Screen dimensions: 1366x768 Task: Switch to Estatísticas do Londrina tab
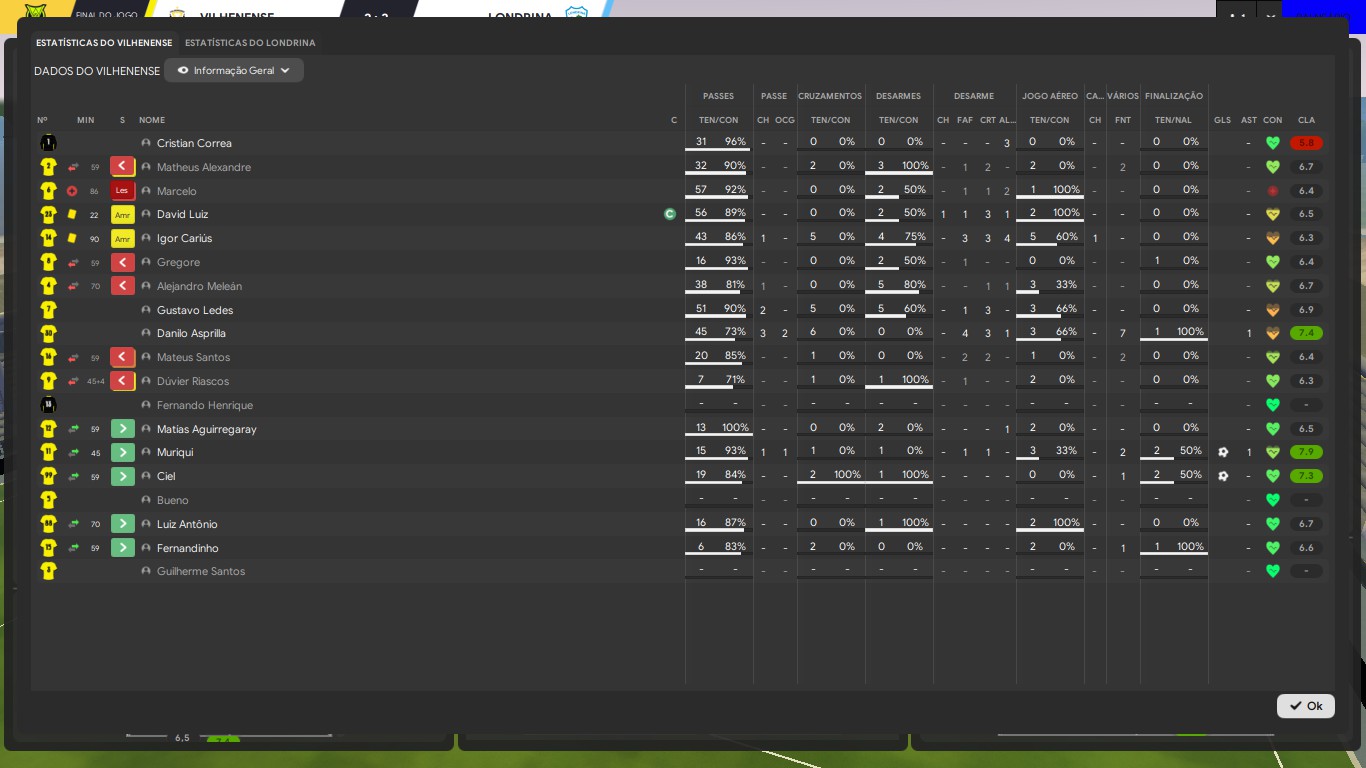250,43
